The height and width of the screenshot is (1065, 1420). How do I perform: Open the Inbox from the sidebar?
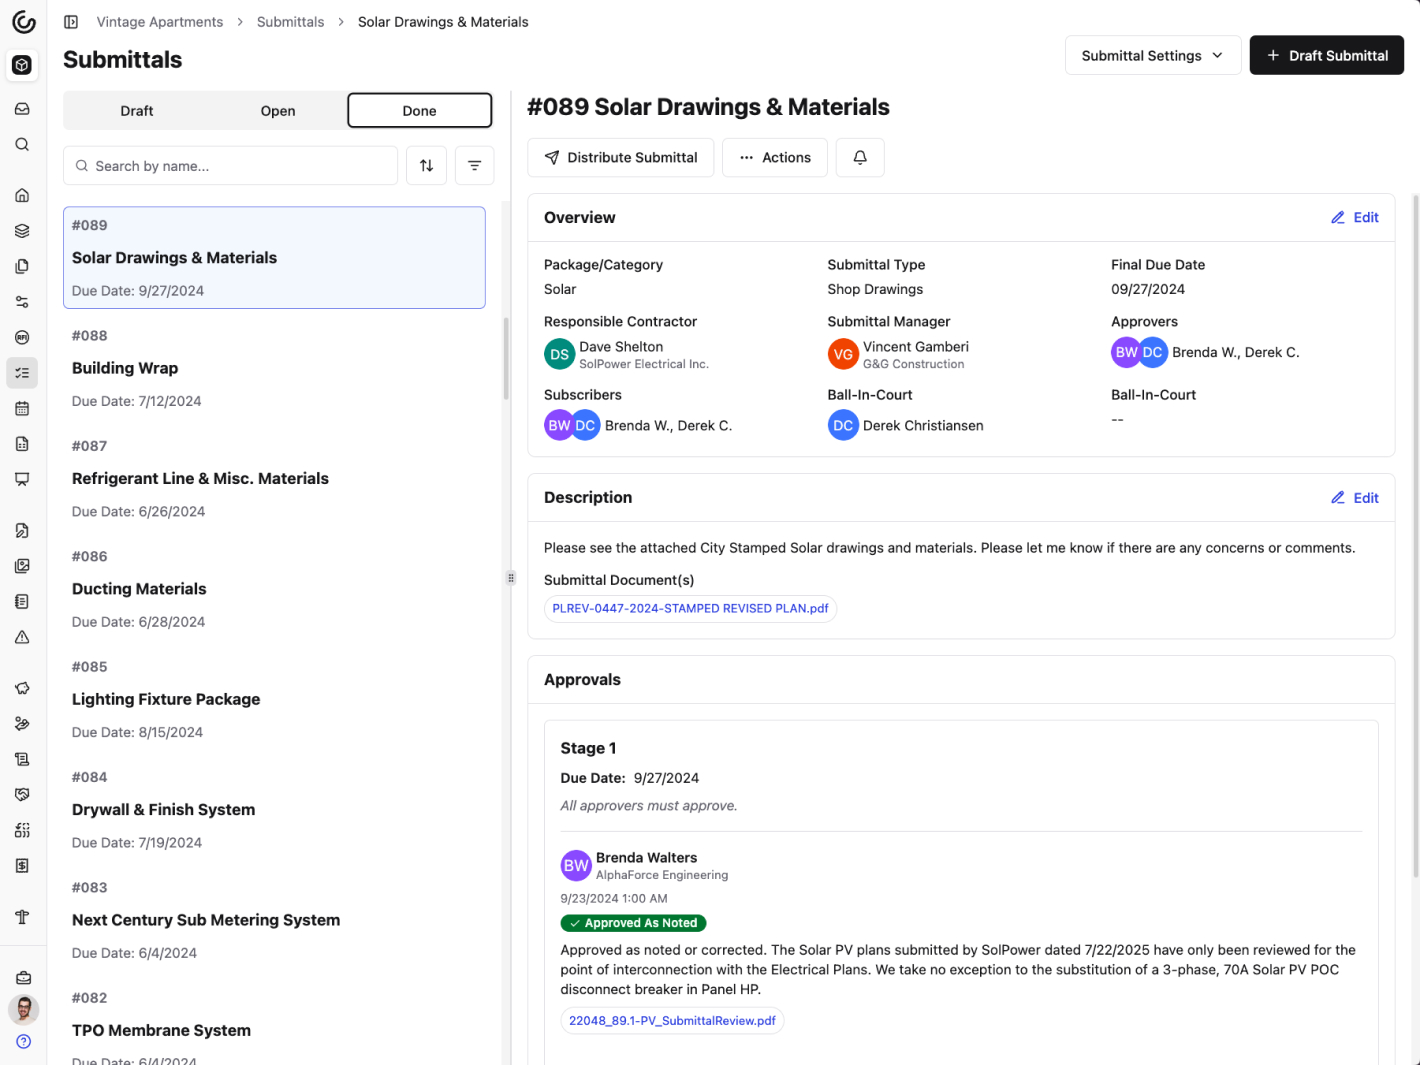click(22, 108)
